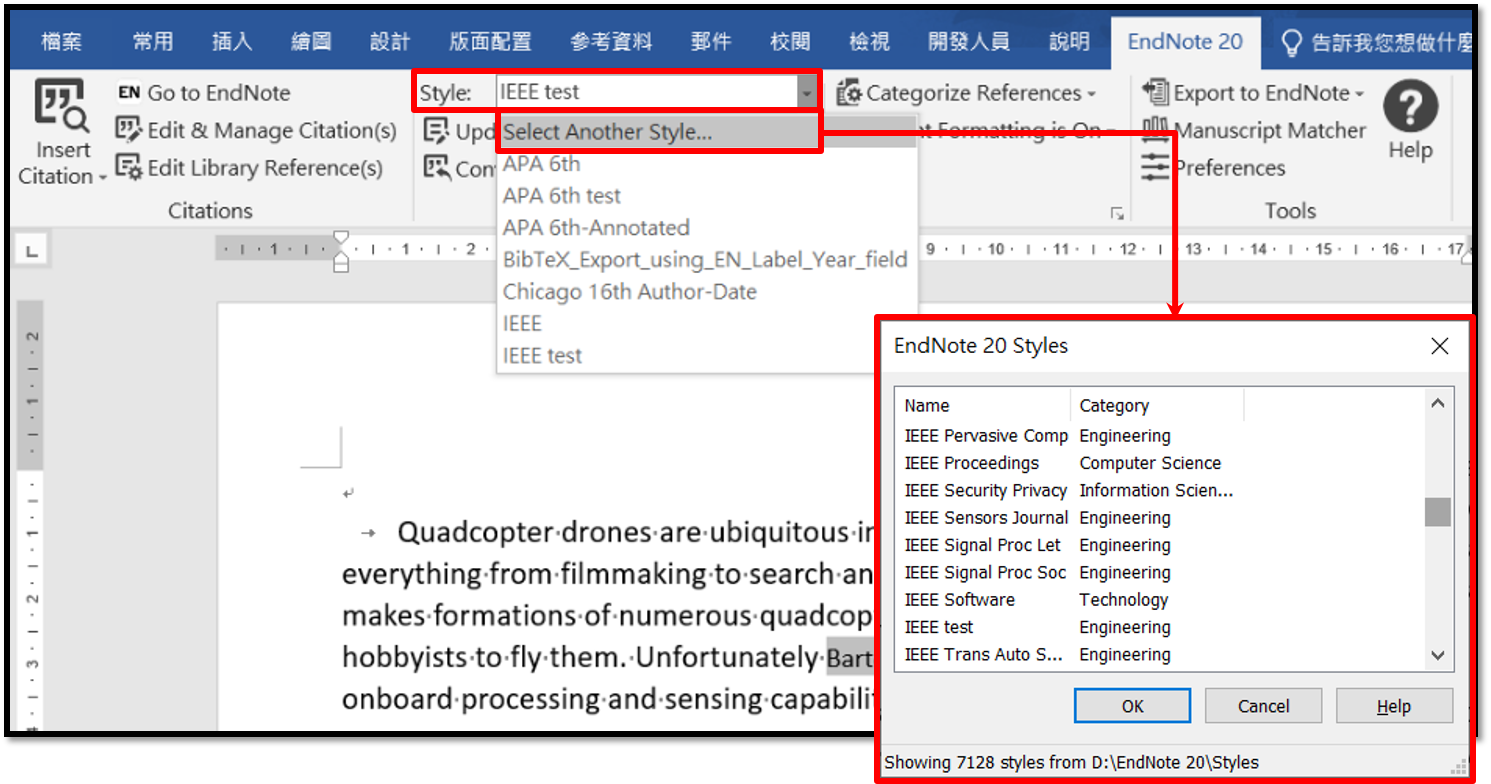Click the Technology category cell
This screenshot has height=784, width=1491.
point(1124,600)
